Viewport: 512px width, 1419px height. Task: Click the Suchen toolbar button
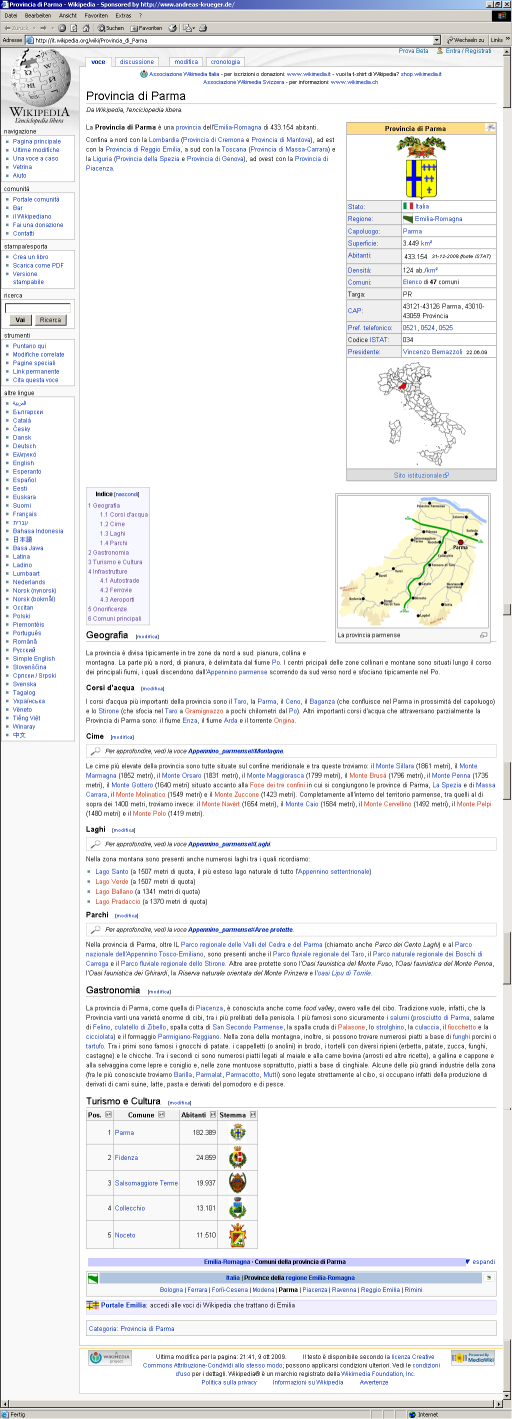110,28
